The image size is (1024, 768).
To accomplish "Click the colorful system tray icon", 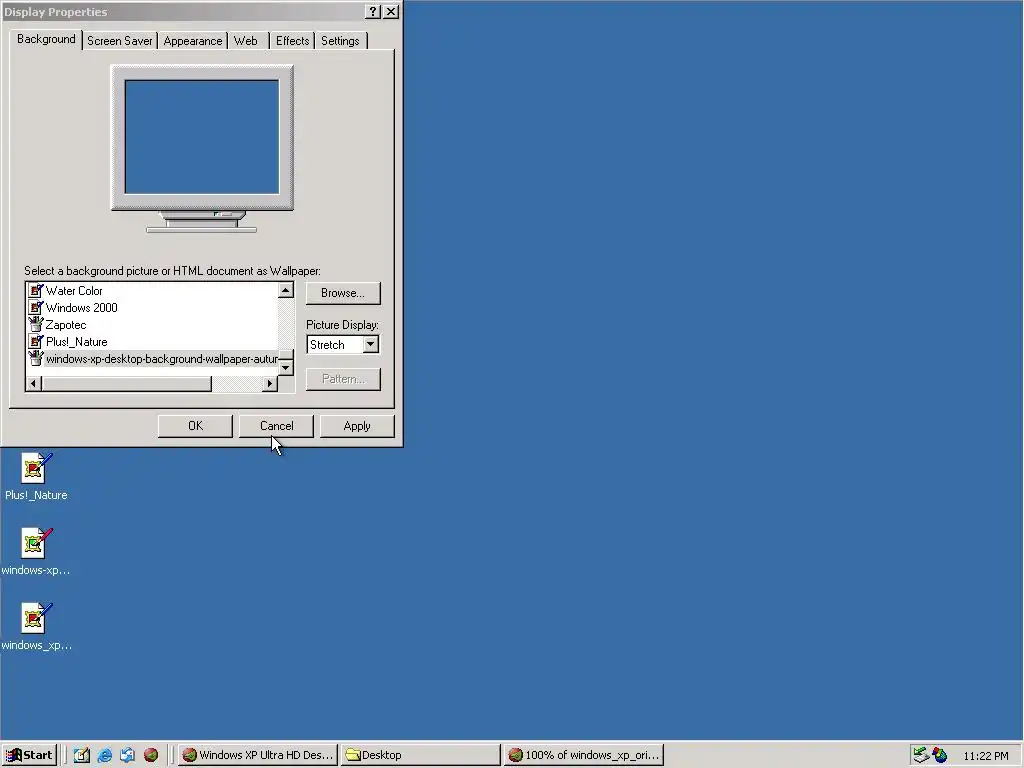I will point(940,755).
